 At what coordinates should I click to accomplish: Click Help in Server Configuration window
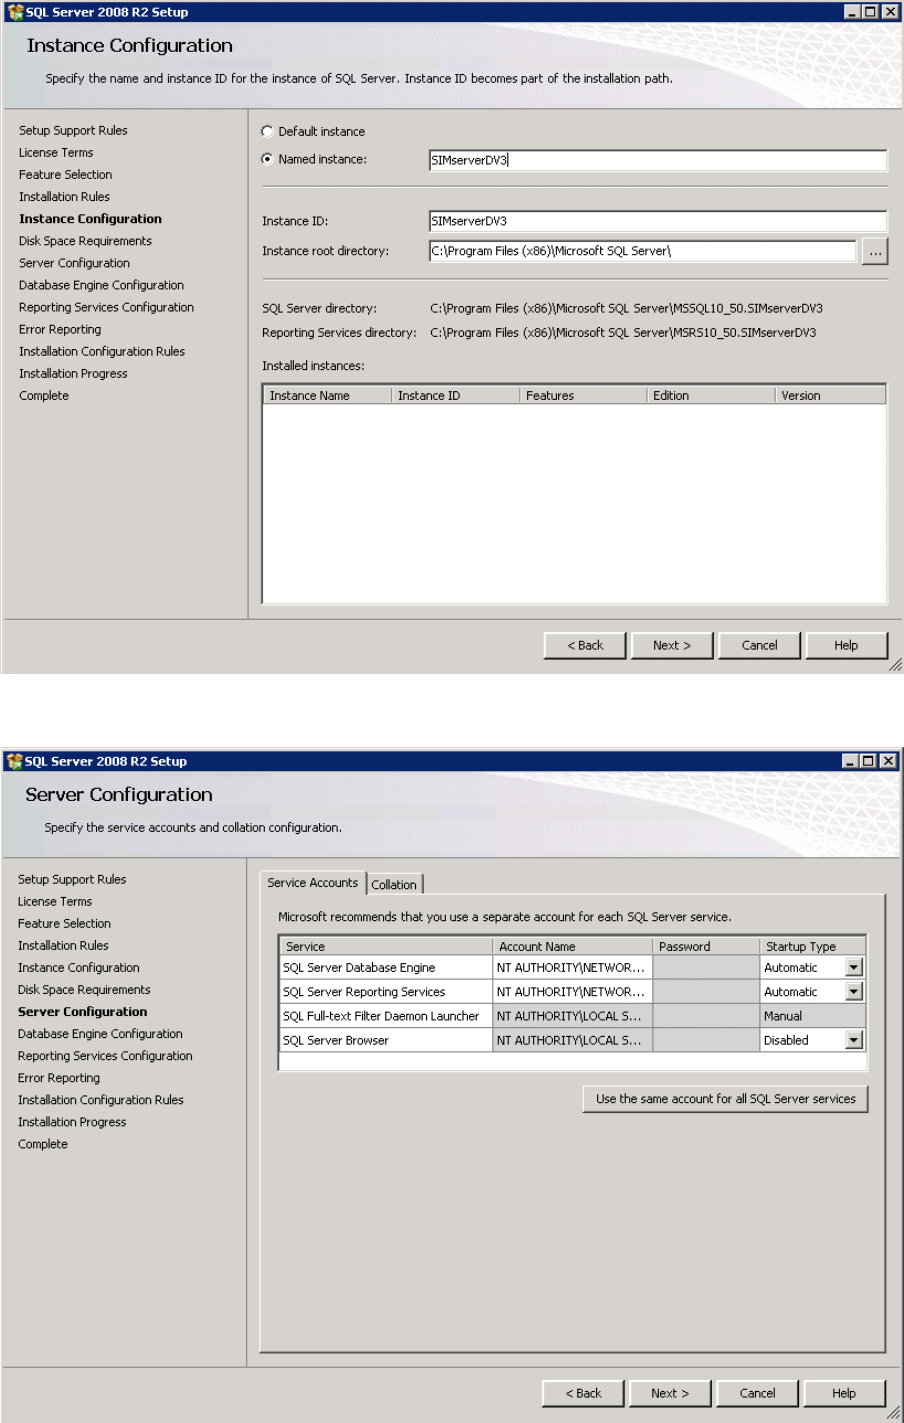pyautogui.click(x=844, y=1394)
